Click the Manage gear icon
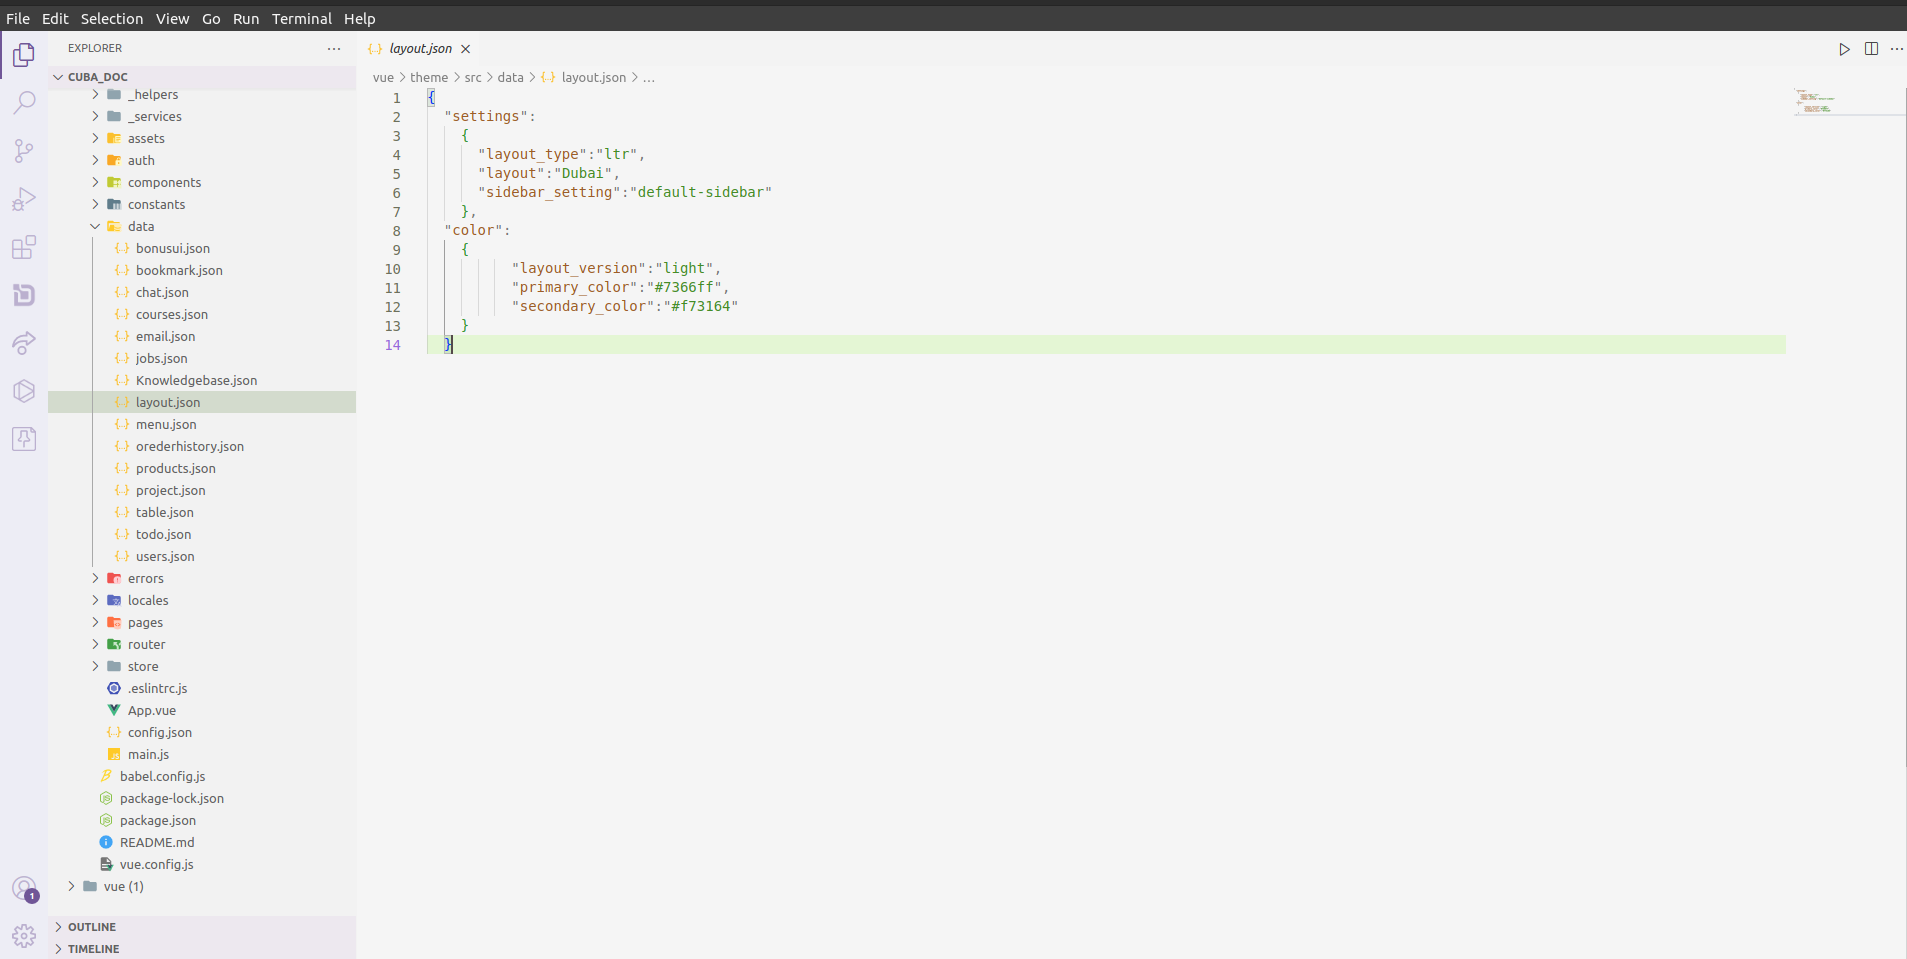This screenshot has width=1907, height=959. pos(24,936)
